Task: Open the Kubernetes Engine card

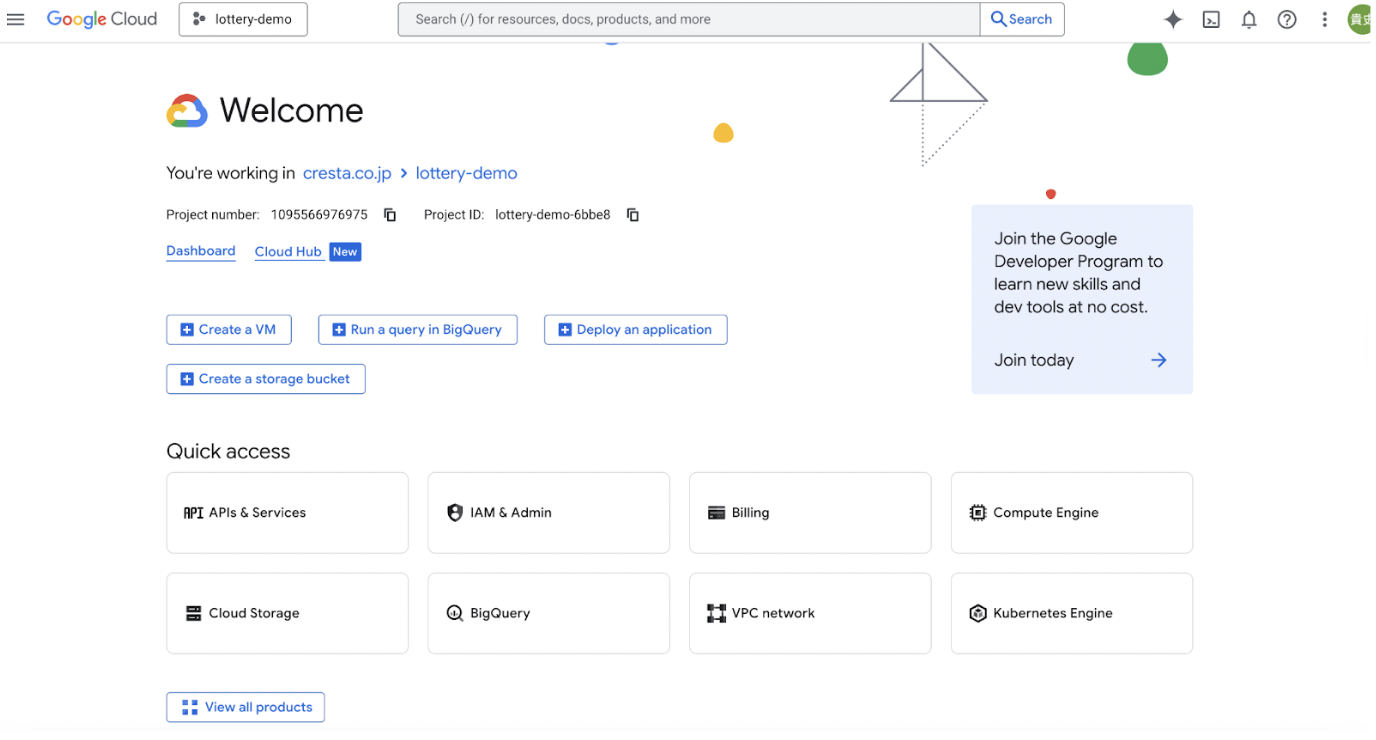Action: pos(1072,614)
